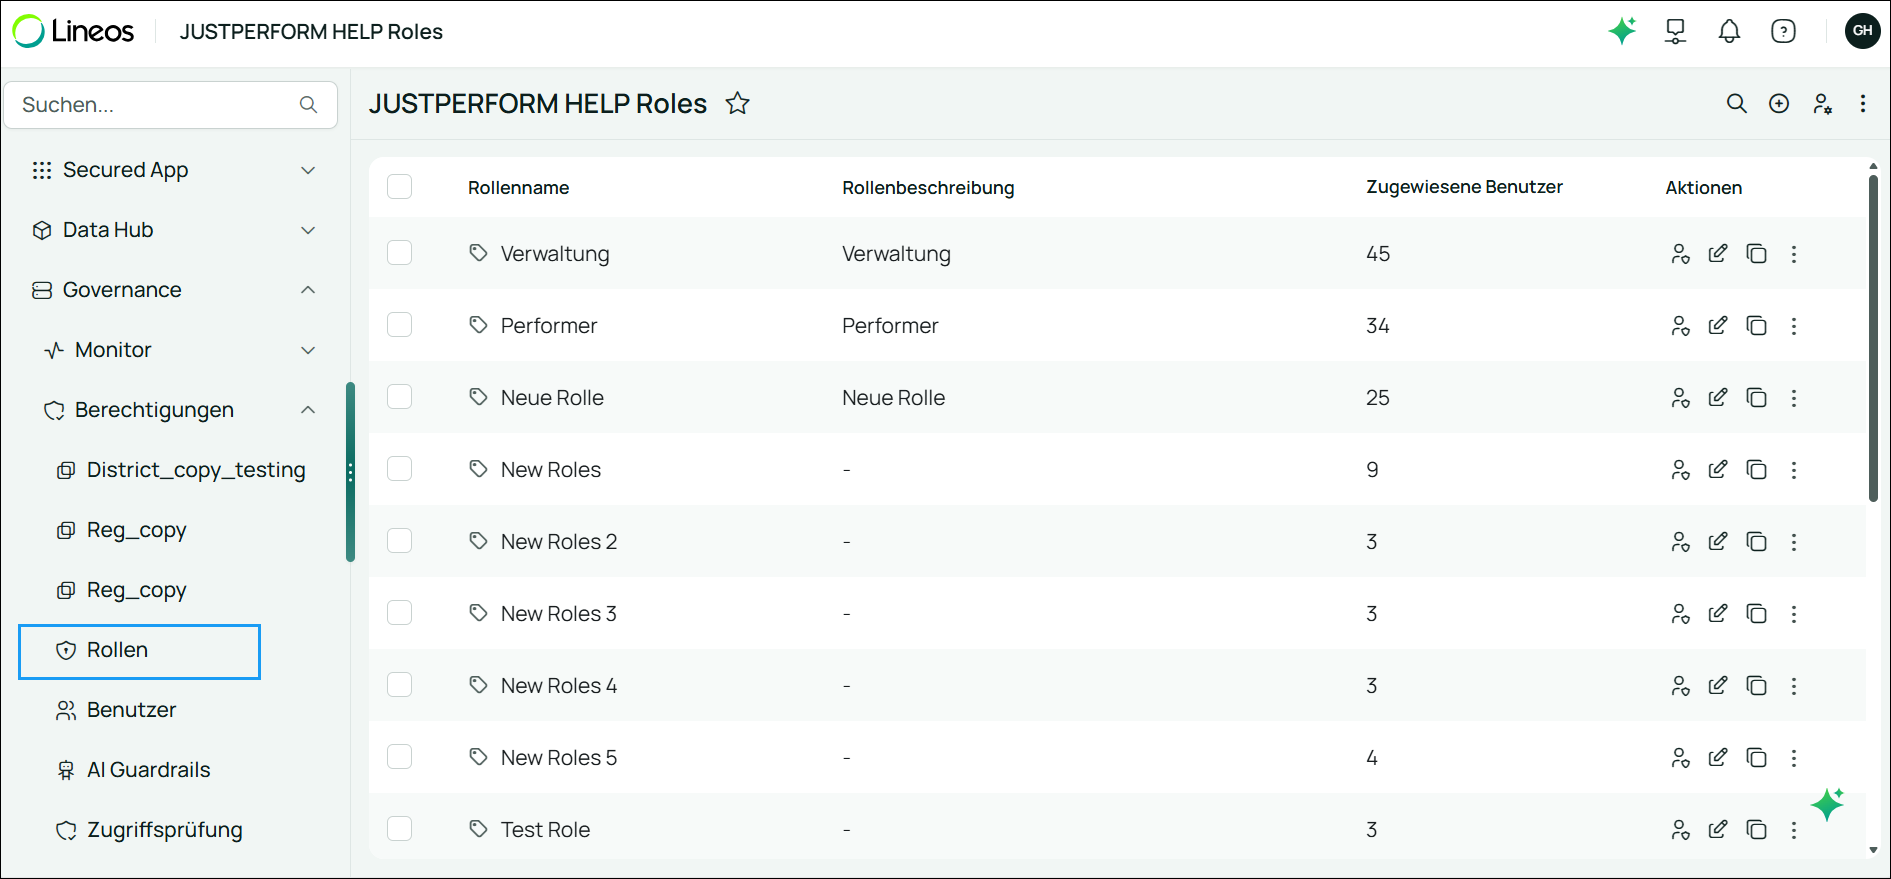Screen dimensions: 1891x879
Task: Assign users to the Verwaltung role
Action: pos(1680,254)
